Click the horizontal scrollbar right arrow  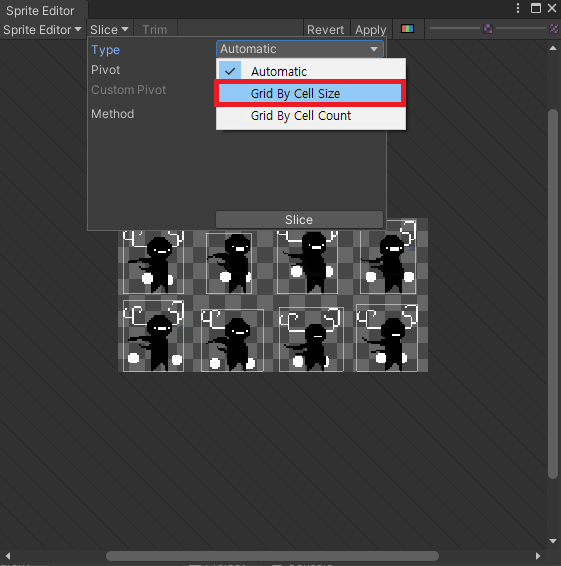click(x=538, y=556)
